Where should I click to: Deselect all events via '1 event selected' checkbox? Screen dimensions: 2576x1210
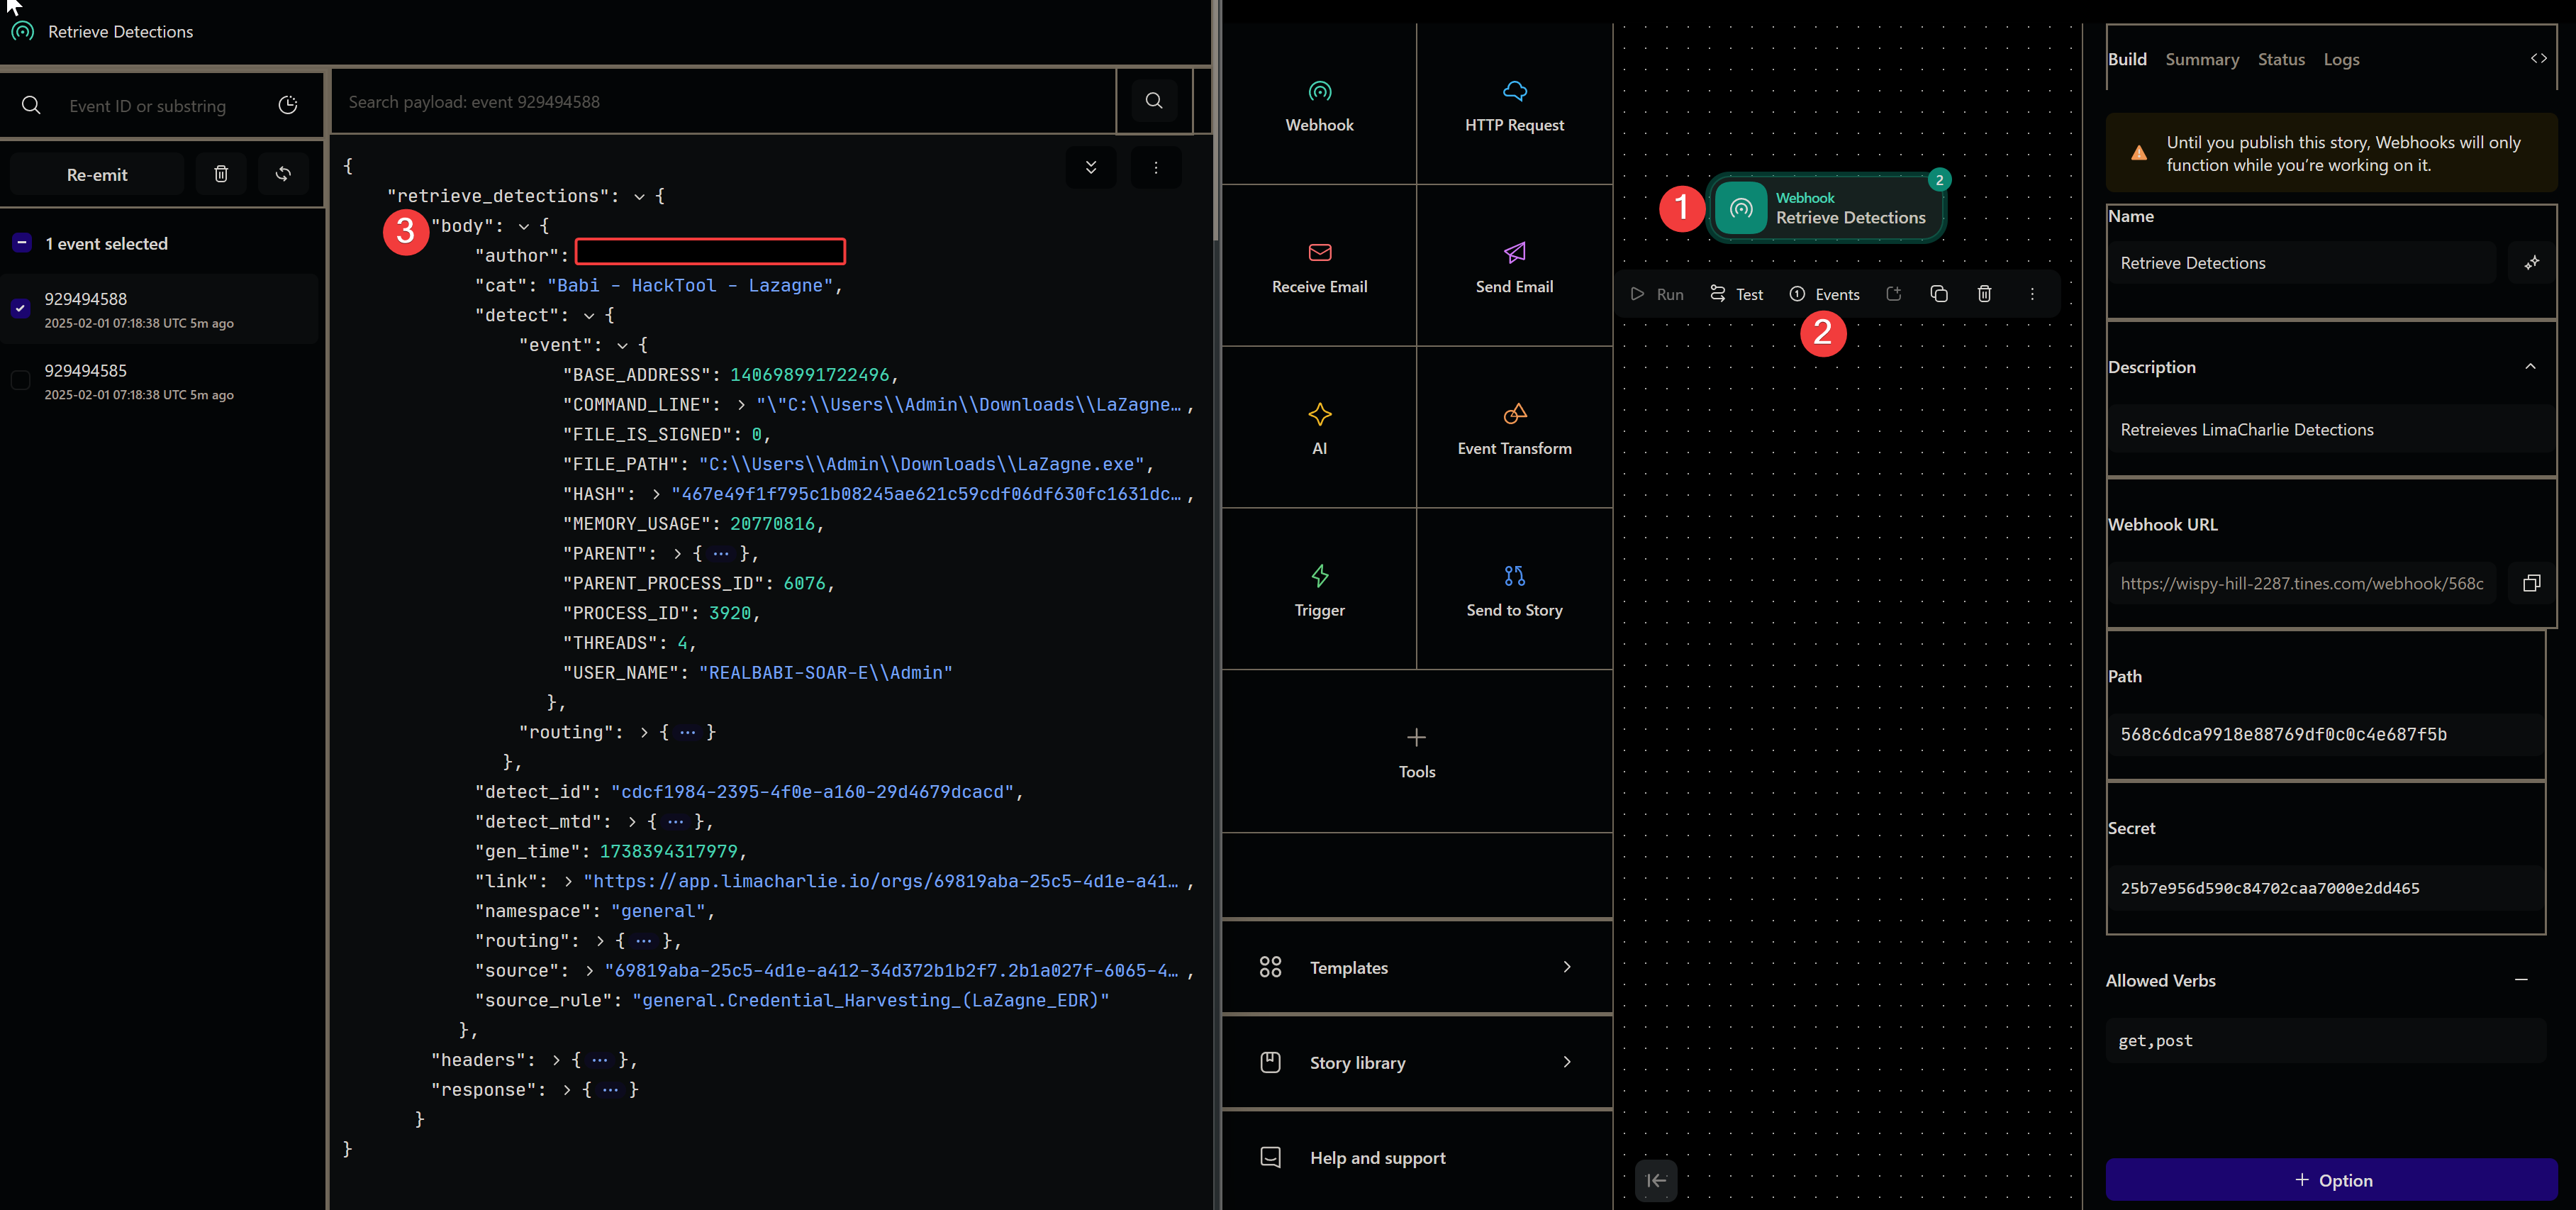coord(21,243)
